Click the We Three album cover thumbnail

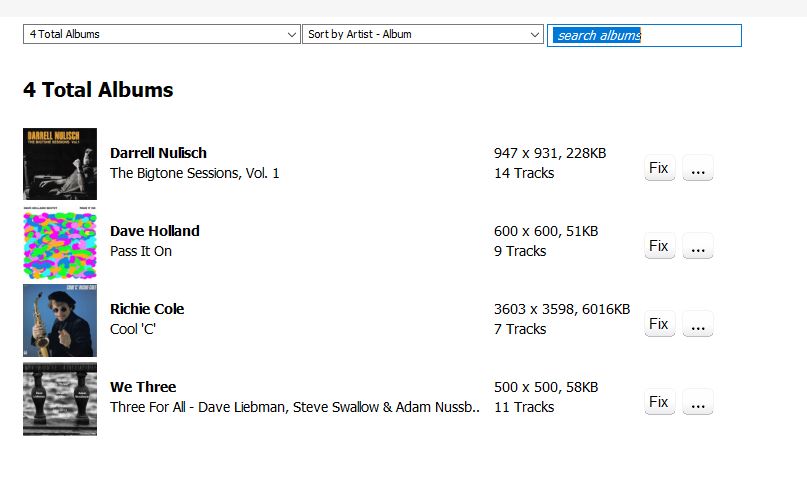click(x=60, y=398)
